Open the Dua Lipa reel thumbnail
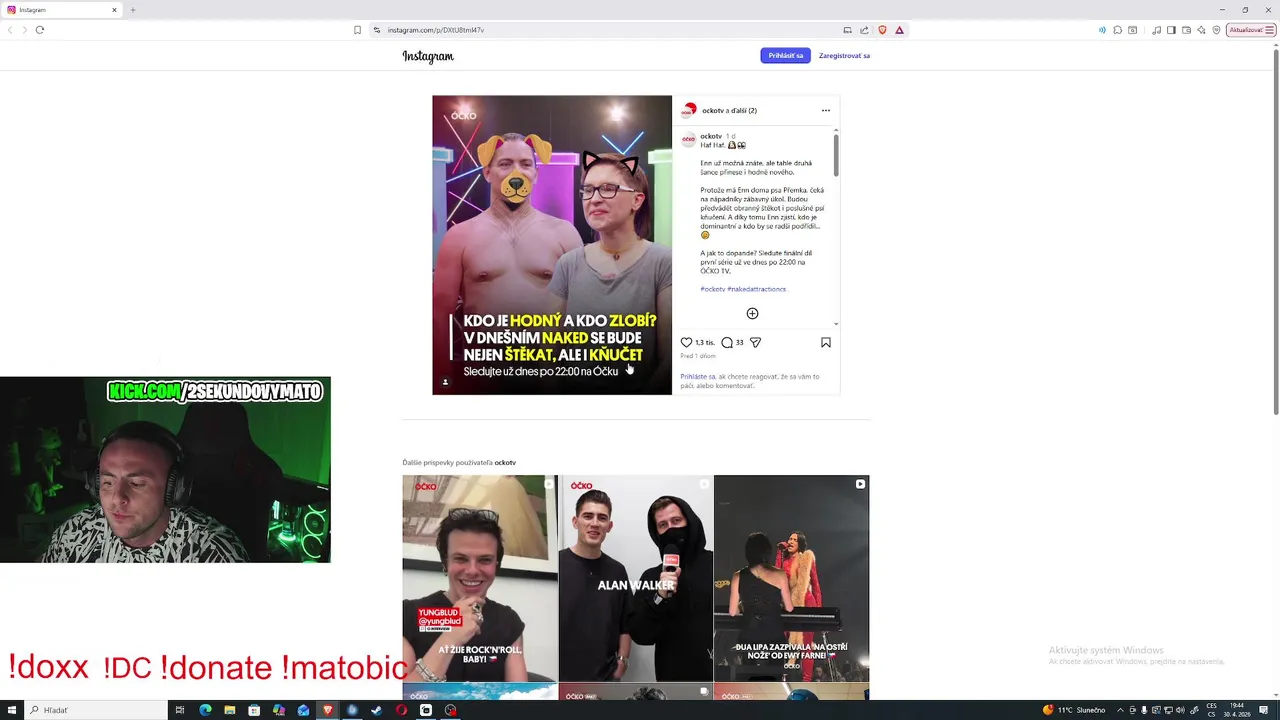Image resolution: width=1280 pixels, height=720 pixels. pos(791,578)
